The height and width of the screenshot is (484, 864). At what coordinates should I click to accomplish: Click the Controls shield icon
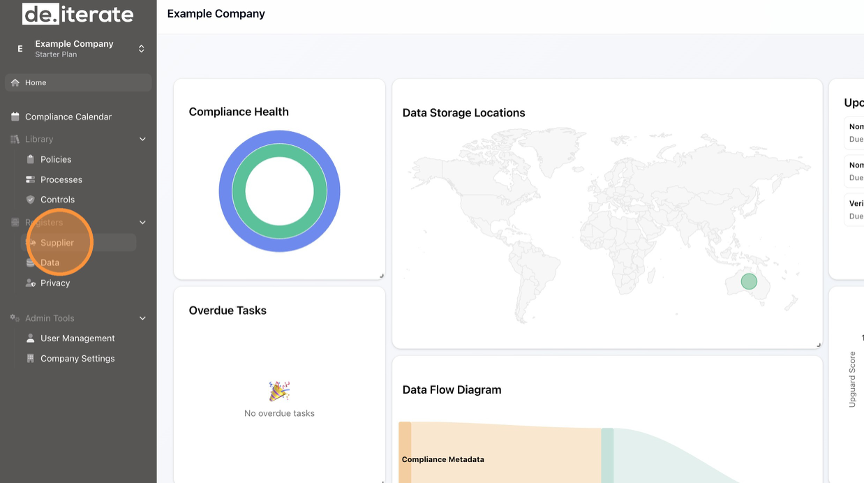pyautogui.click(x=30, y=200)
